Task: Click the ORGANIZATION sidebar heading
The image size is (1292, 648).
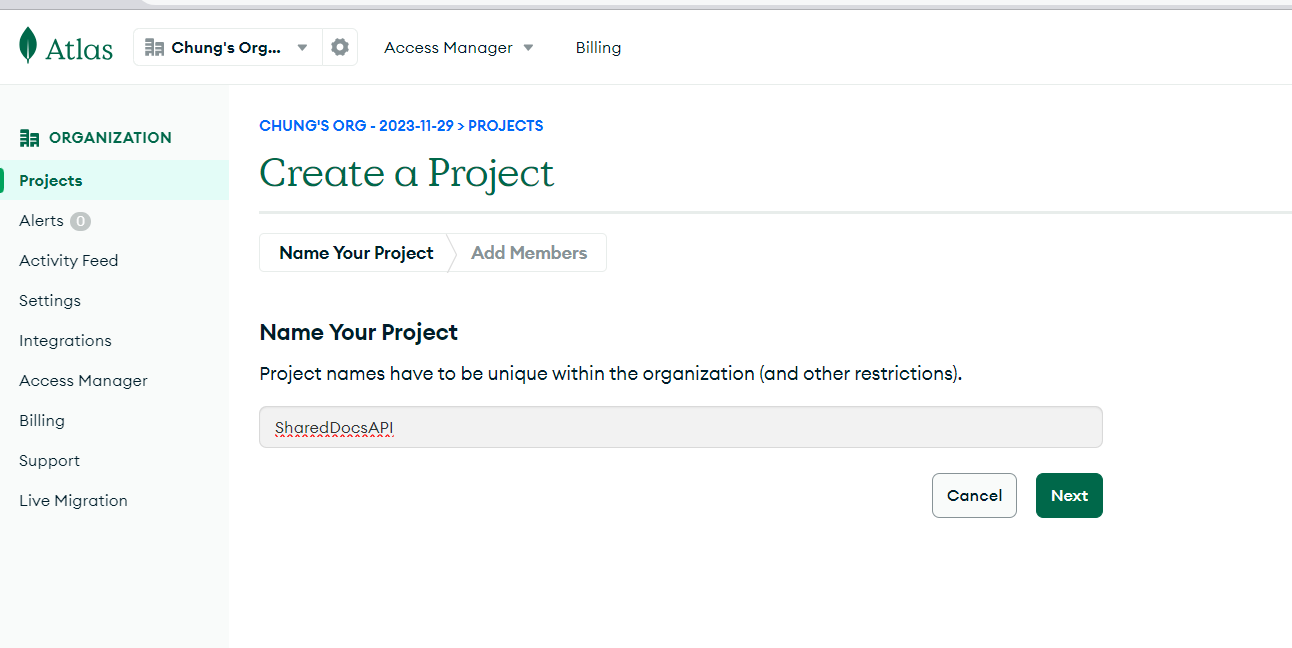Action: [x=110, y=138]
